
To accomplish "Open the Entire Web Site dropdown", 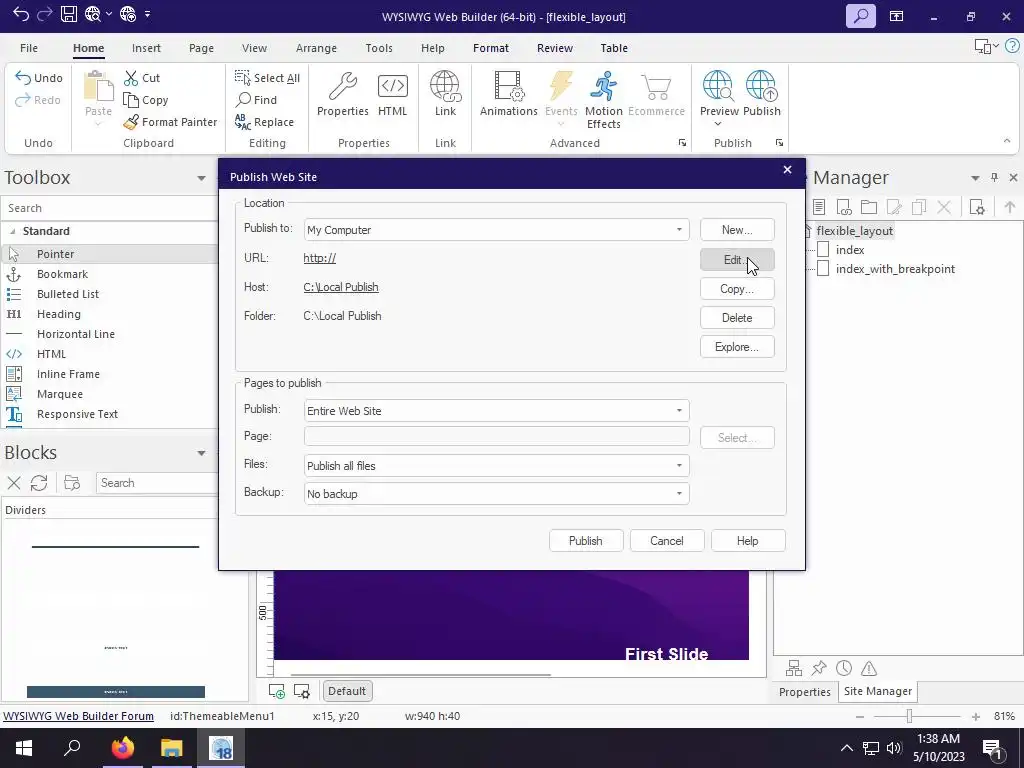I will pyautogui.click(x=679, y=411).
